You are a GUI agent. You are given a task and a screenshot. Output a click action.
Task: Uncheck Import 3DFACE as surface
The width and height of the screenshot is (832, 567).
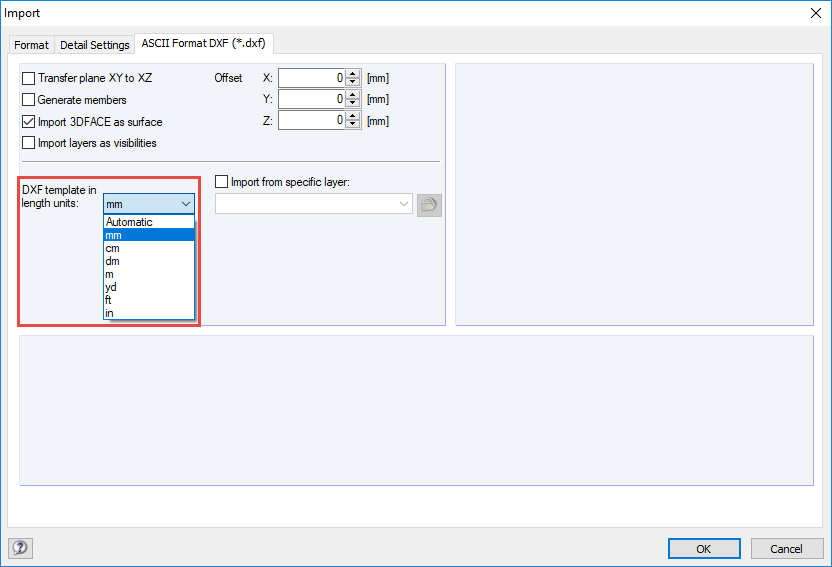pyautogui.click(x=29, y=122)
